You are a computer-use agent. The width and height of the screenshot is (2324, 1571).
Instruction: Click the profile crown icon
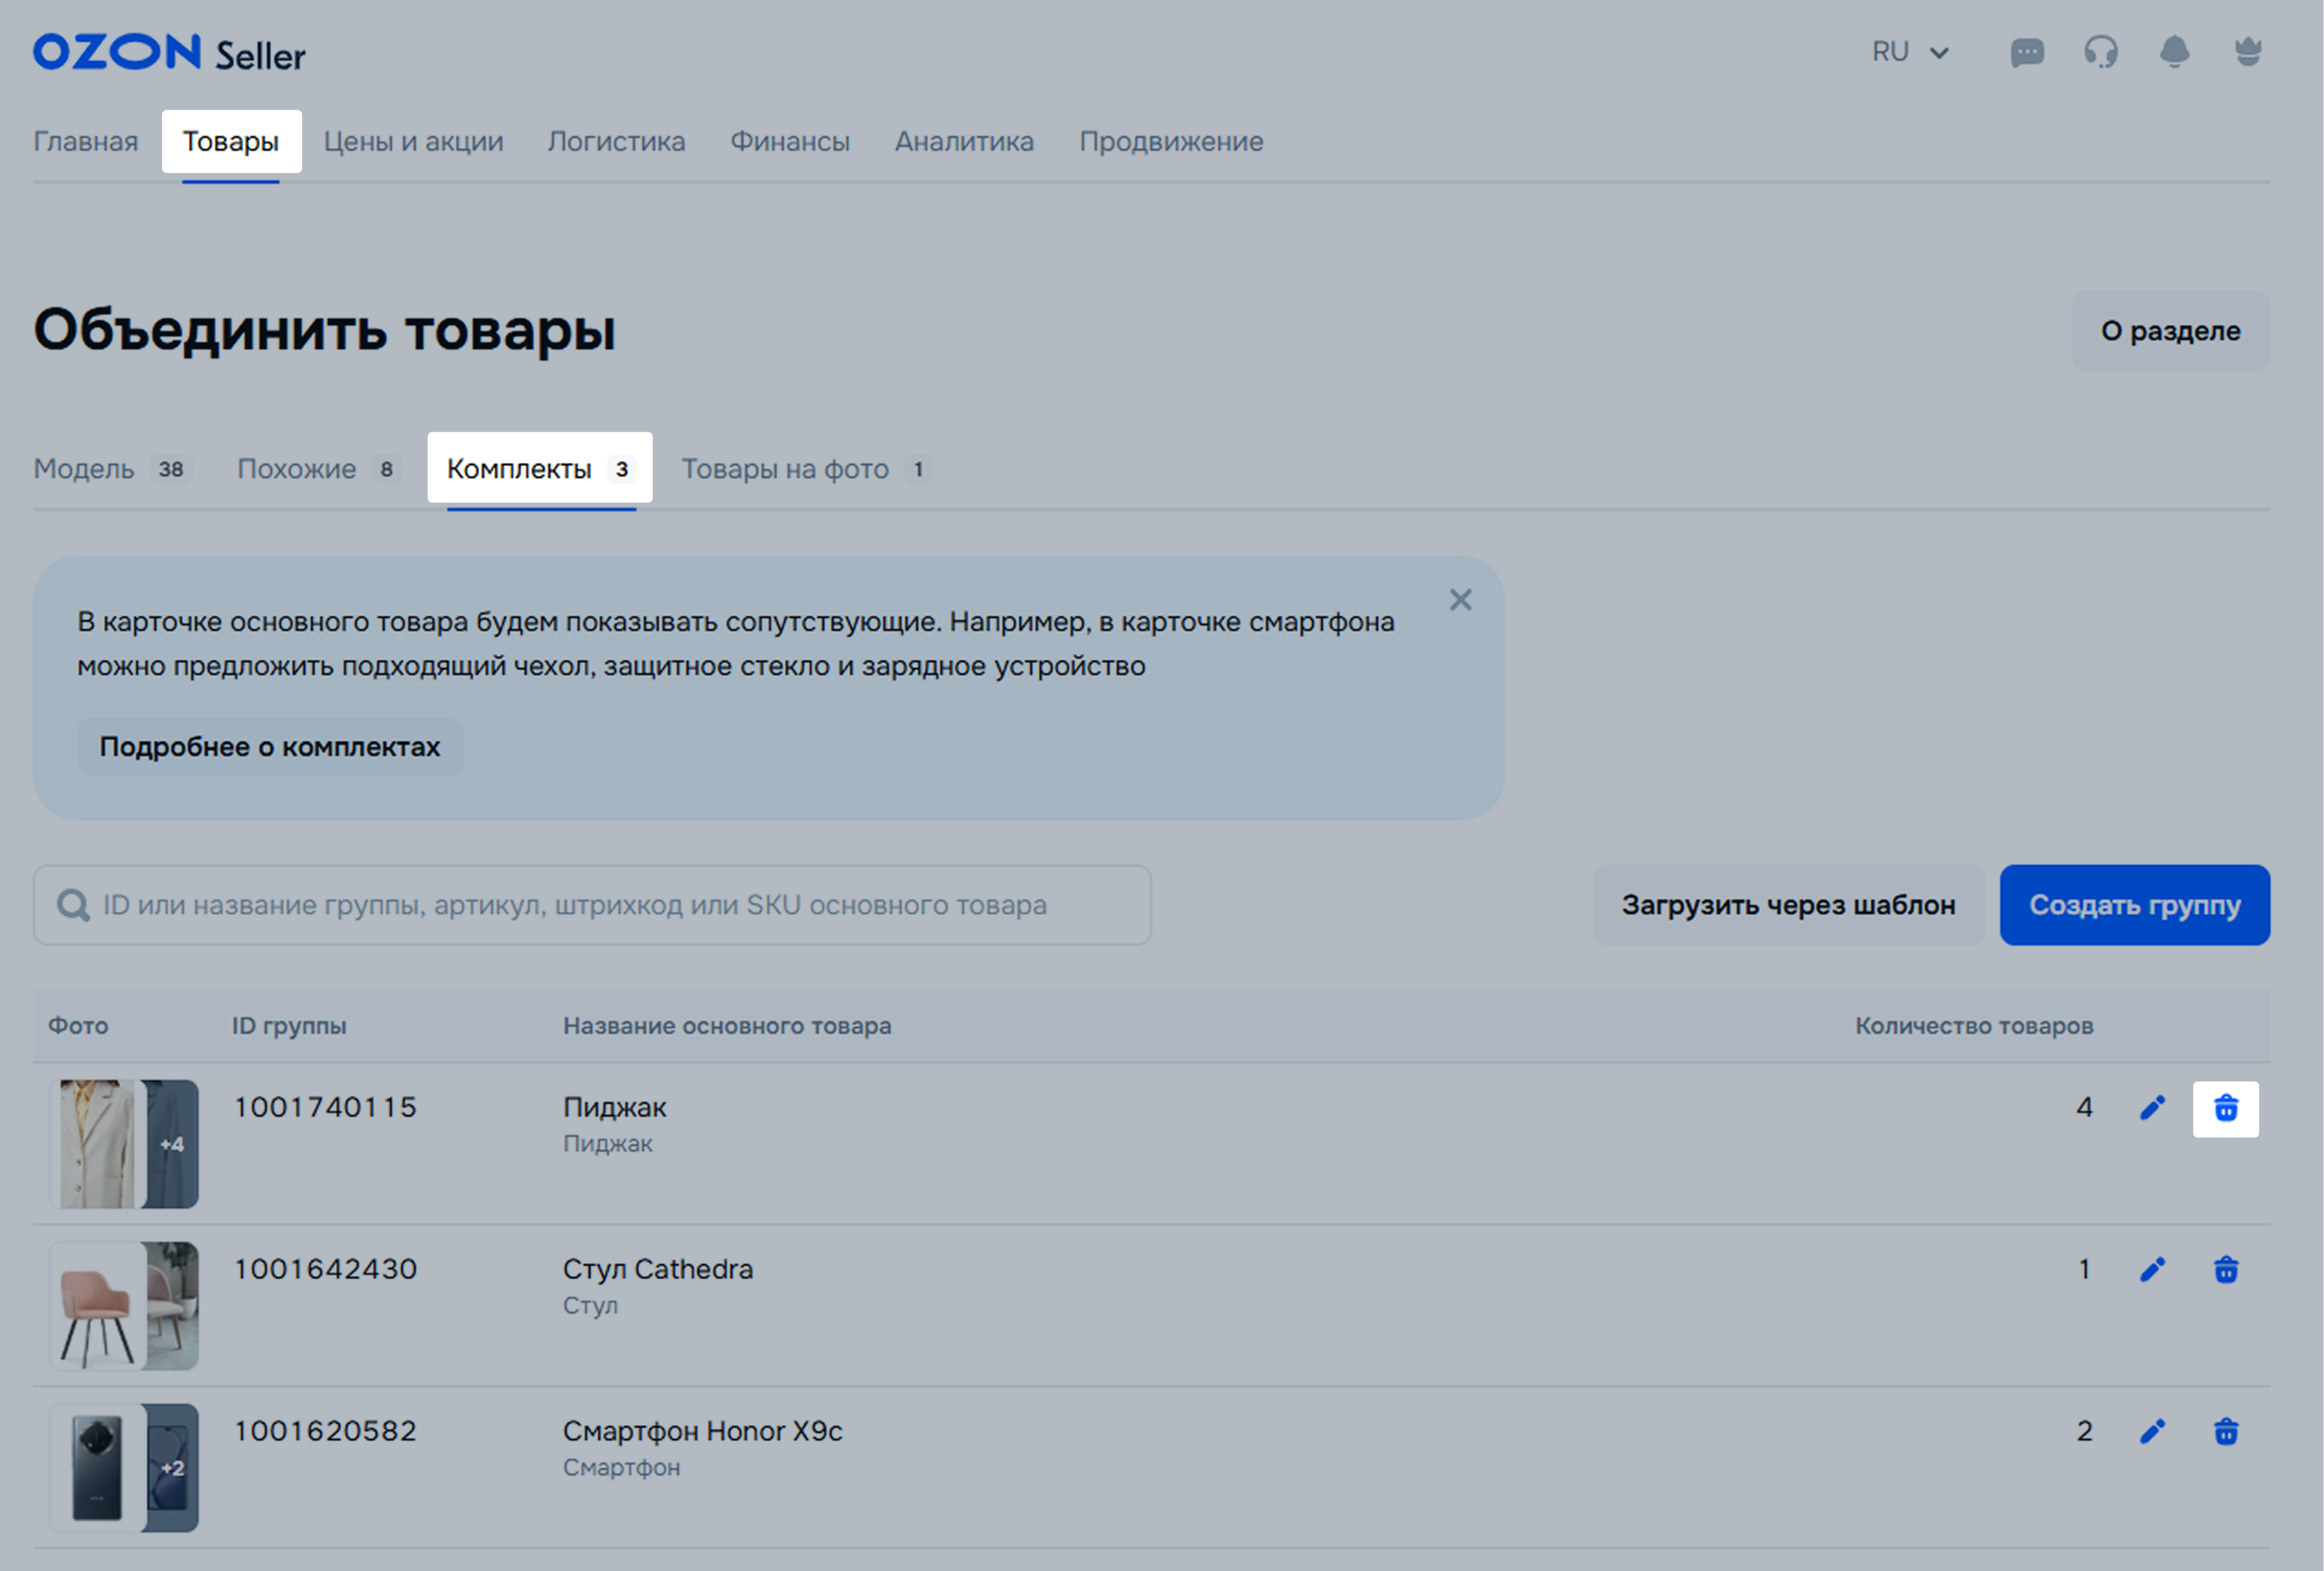(2248, 52)
